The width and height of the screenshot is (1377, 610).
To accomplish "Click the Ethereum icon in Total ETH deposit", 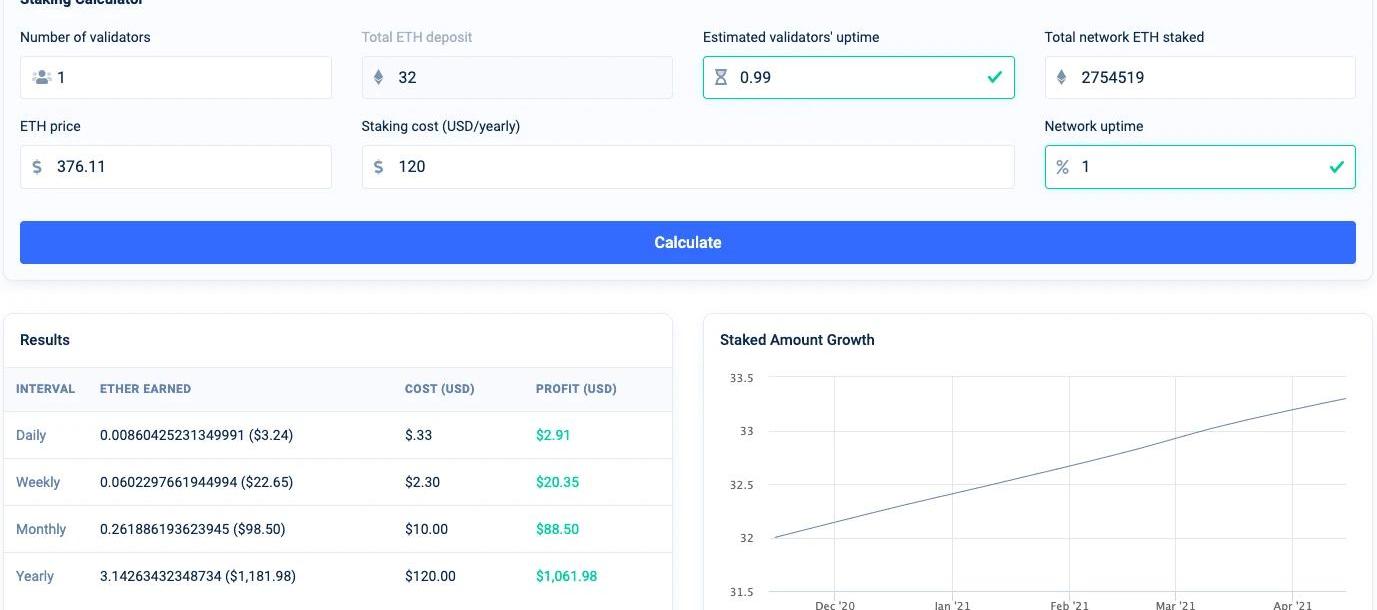I will (x=378, y=77).
